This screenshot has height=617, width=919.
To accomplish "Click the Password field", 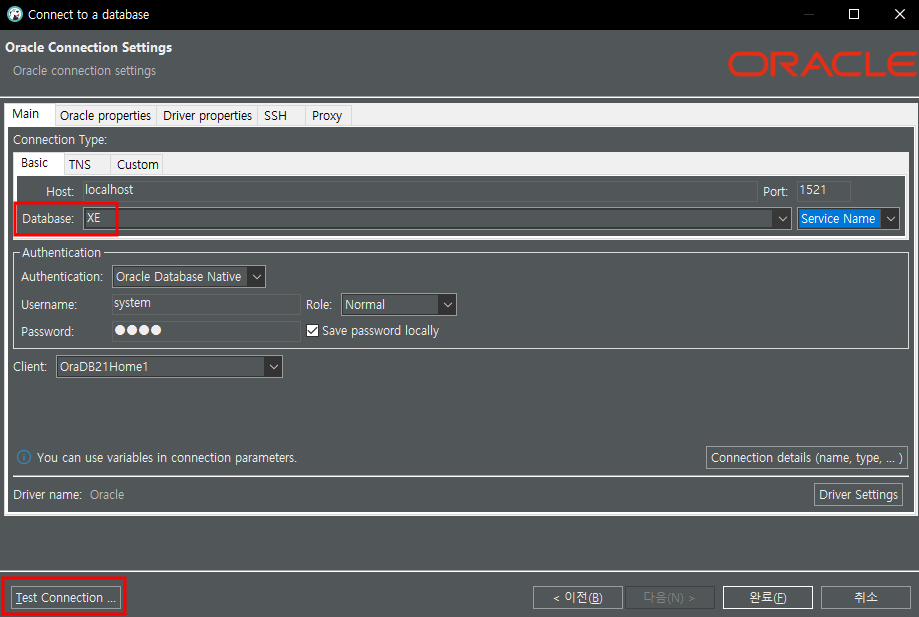I will 206,331.
